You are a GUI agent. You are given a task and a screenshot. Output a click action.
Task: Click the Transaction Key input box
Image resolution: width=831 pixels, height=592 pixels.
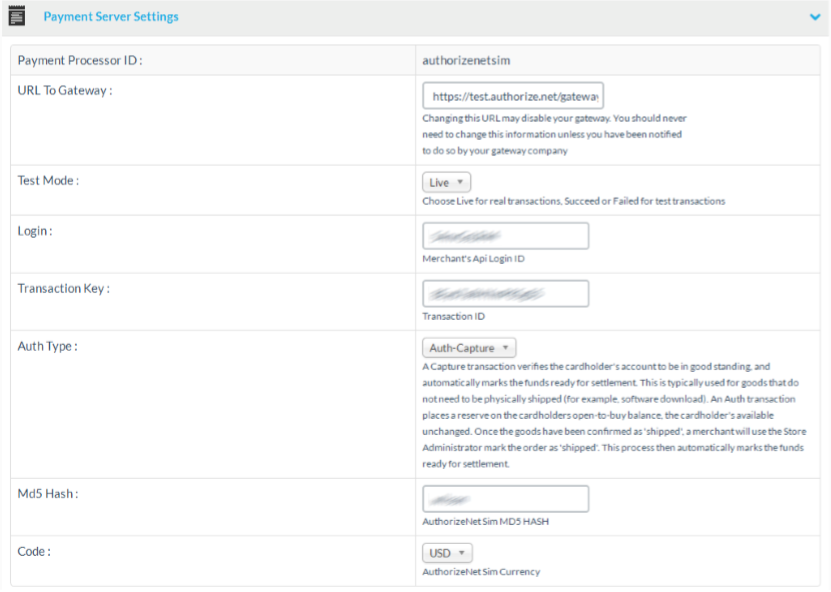[x=505, y=294]
